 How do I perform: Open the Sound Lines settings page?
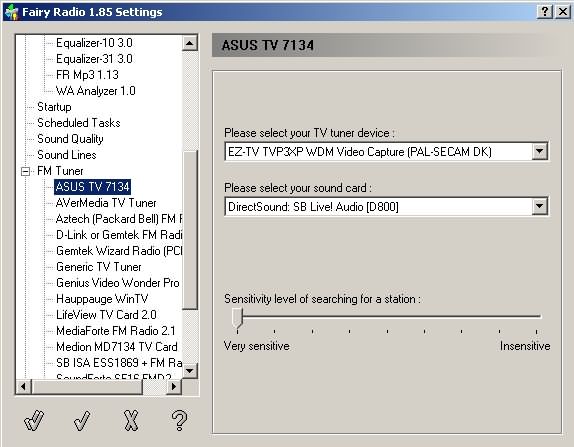(67, 155)
